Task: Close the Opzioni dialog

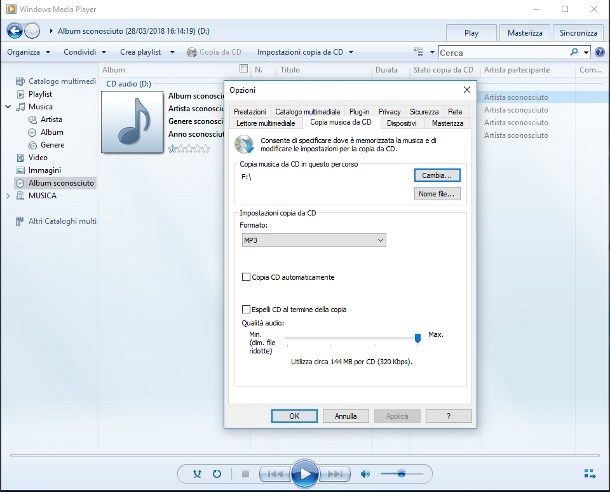Action: click(467, 90)
